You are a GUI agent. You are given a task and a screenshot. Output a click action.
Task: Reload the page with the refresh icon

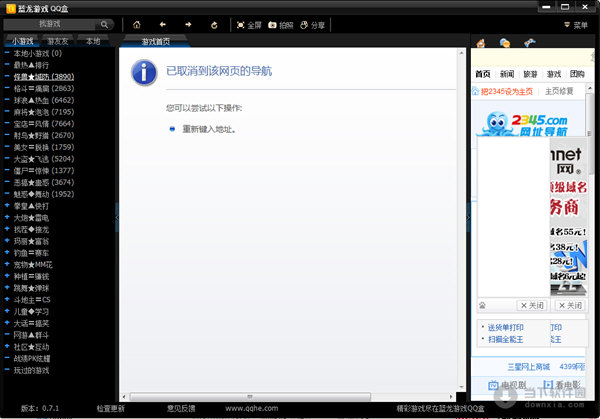click(x=214, y=24)
